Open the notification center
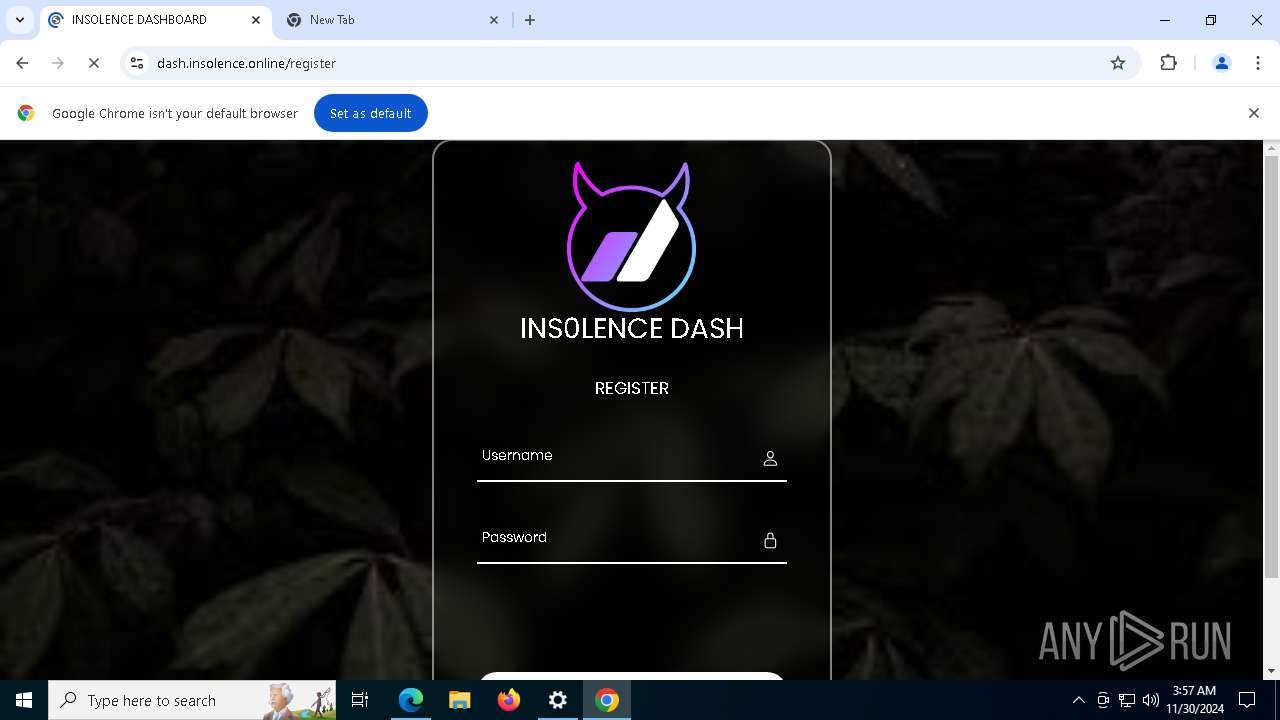This screenshot has height=720, width=1280. [x=1247, y=700]
